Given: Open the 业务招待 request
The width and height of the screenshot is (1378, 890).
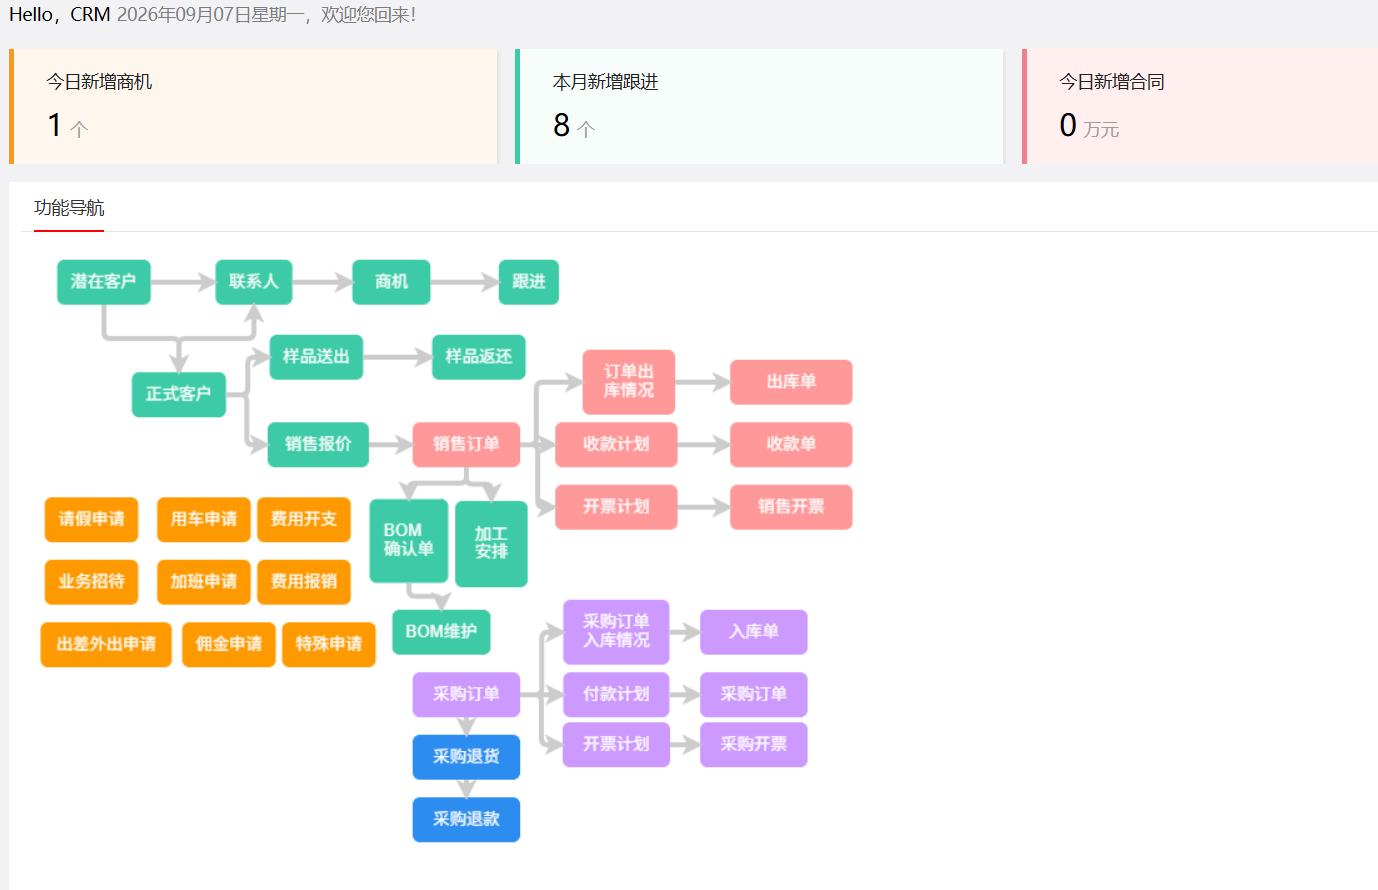Looking at the screenshot, I should [91, 582].
